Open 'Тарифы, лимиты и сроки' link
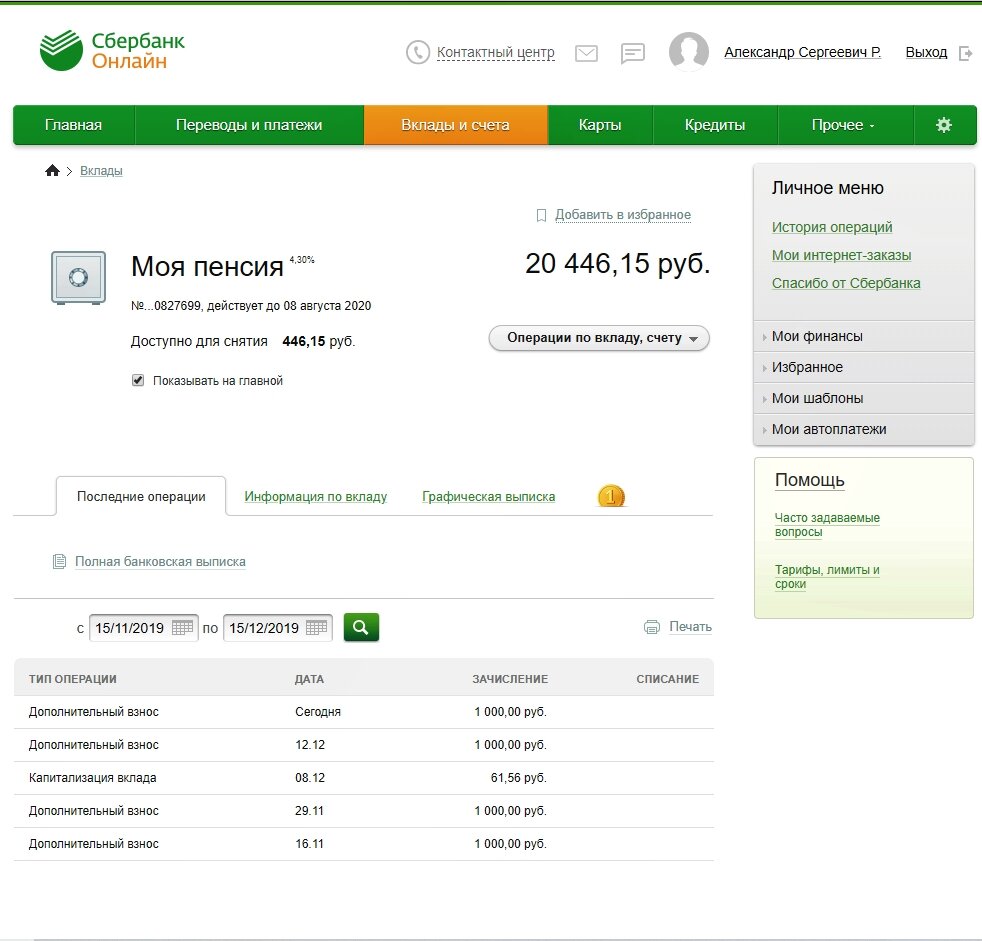Image resolution: width=982 pixels, height=941 pixels. point(827,577)
